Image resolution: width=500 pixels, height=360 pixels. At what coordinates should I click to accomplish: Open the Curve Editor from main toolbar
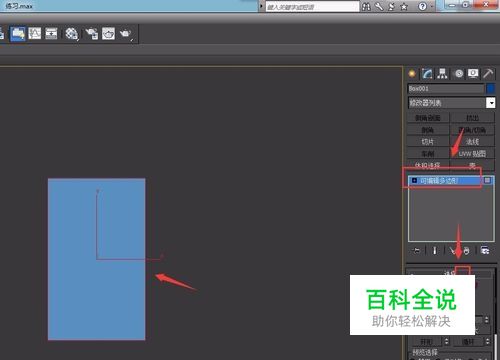click(35, 33)
